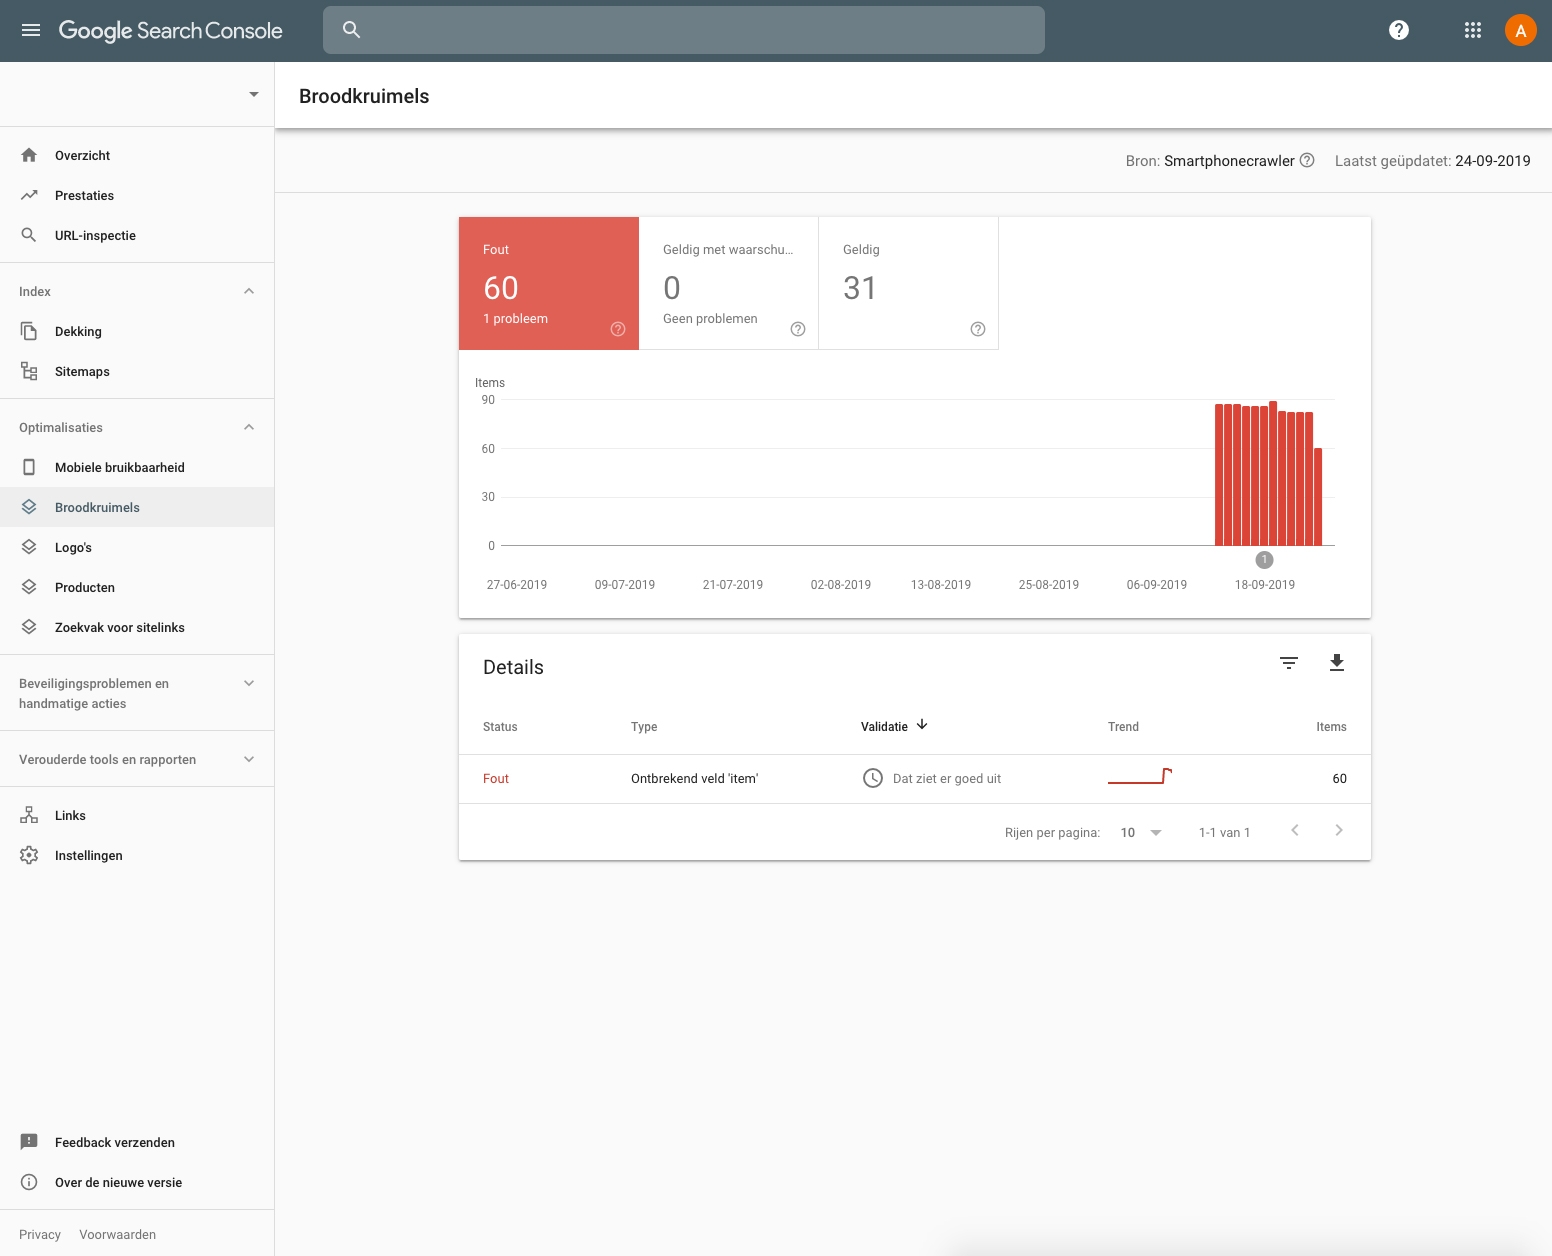Click the Broodkruimels layers icon

click(x=29, y=507)
